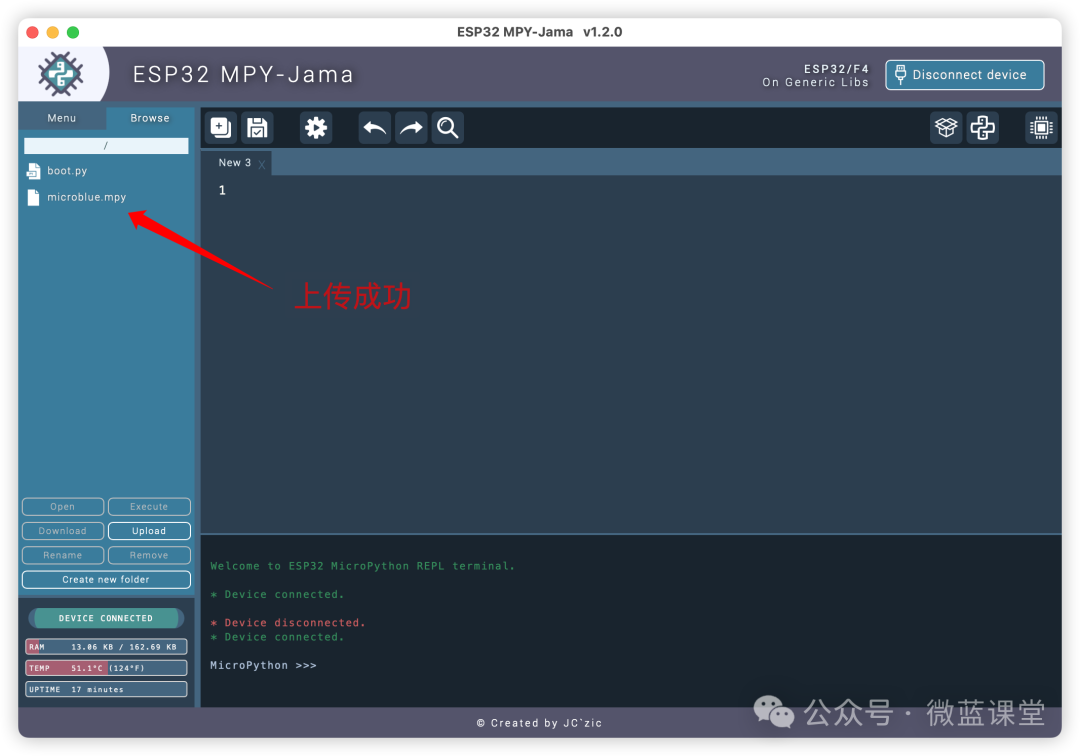1080x756 pixels.
Task: Click the Rename button
Action: [x=63, y=555]
